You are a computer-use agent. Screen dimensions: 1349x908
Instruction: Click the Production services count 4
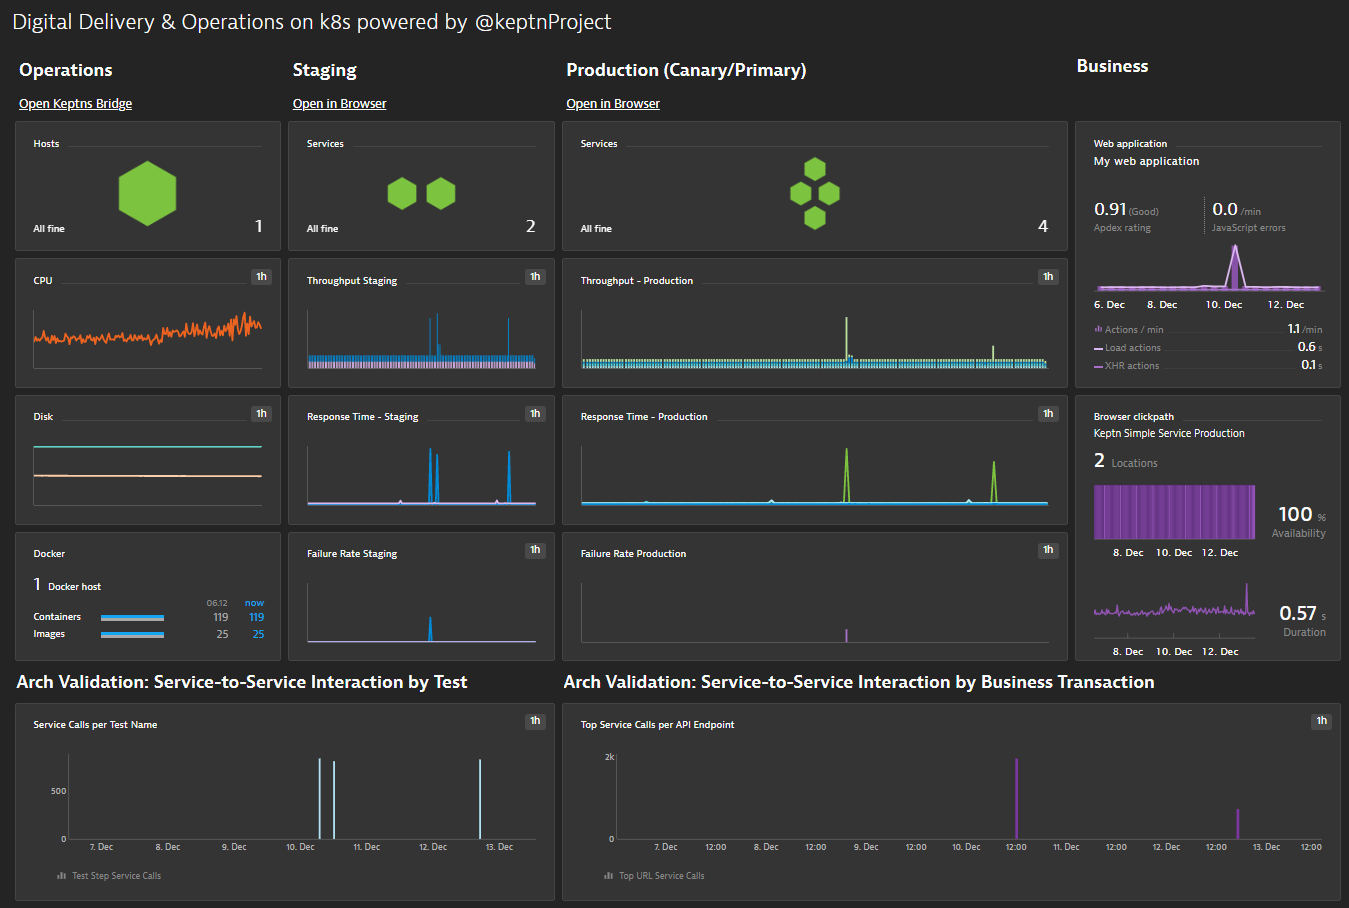pos(1043,226)
